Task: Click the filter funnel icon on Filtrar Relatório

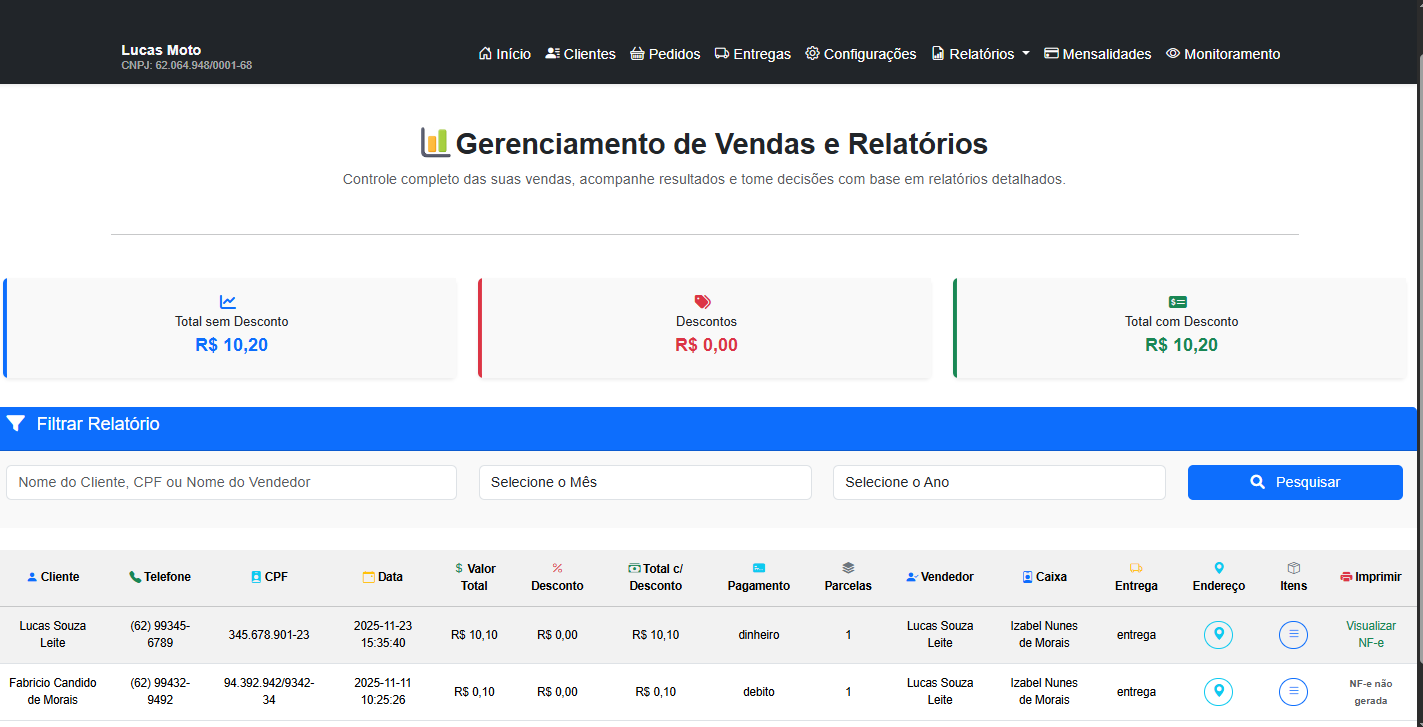Action: 16,423
